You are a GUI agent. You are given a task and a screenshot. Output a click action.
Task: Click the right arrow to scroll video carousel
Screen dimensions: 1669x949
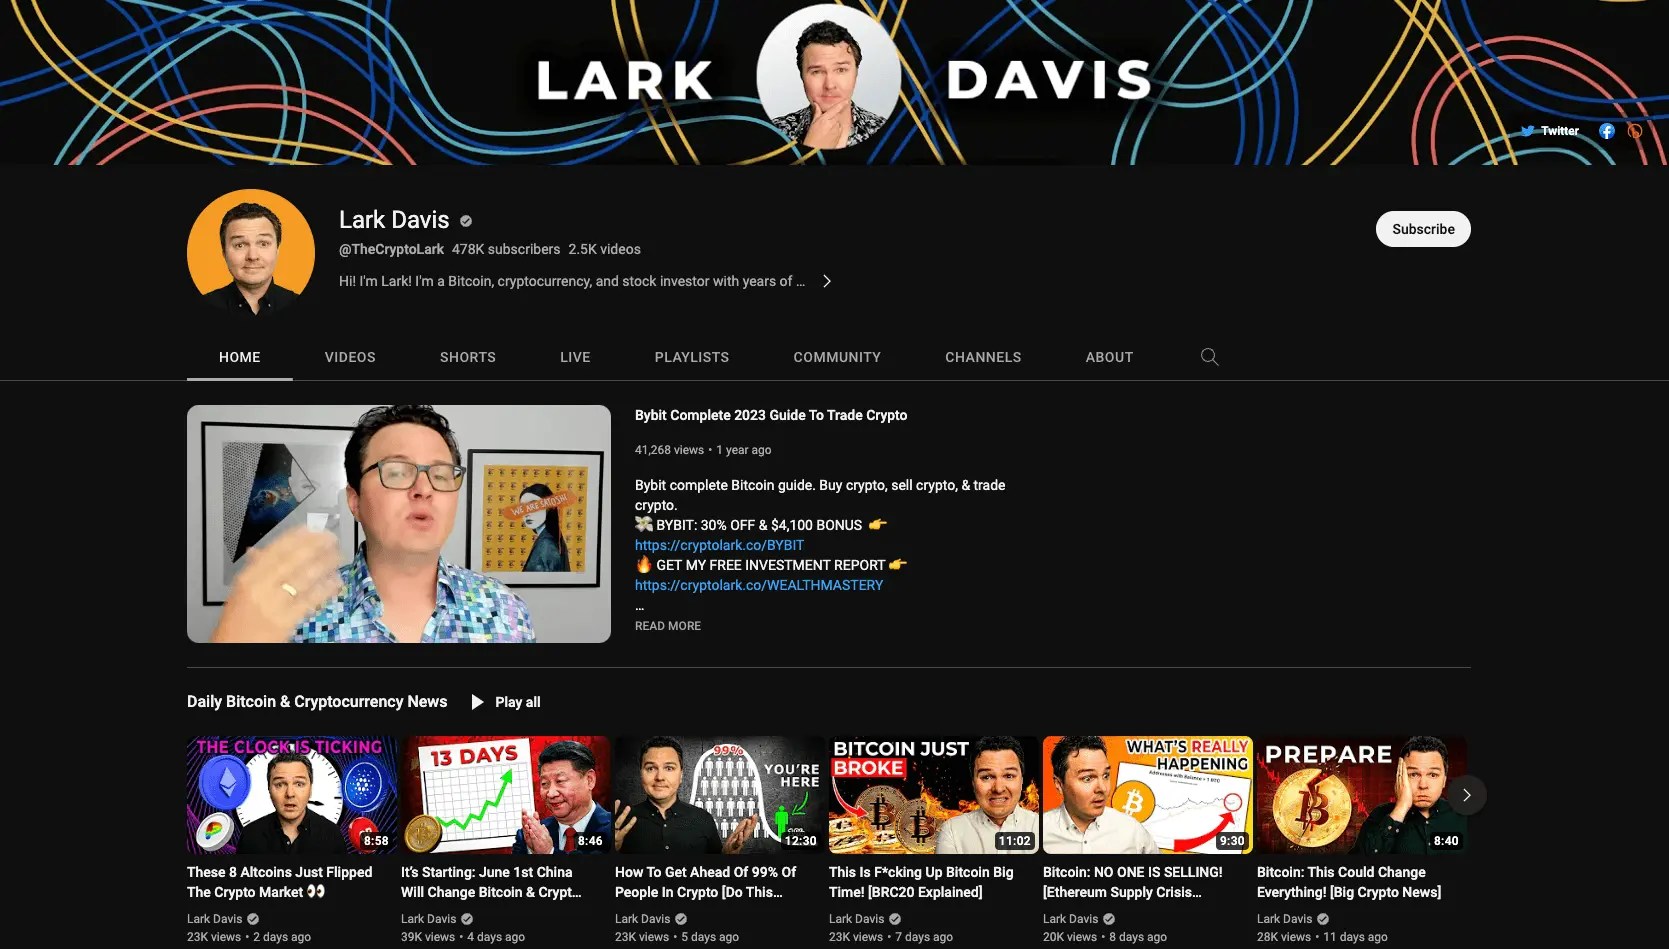pyautogui.click(x=1466, y=795)
